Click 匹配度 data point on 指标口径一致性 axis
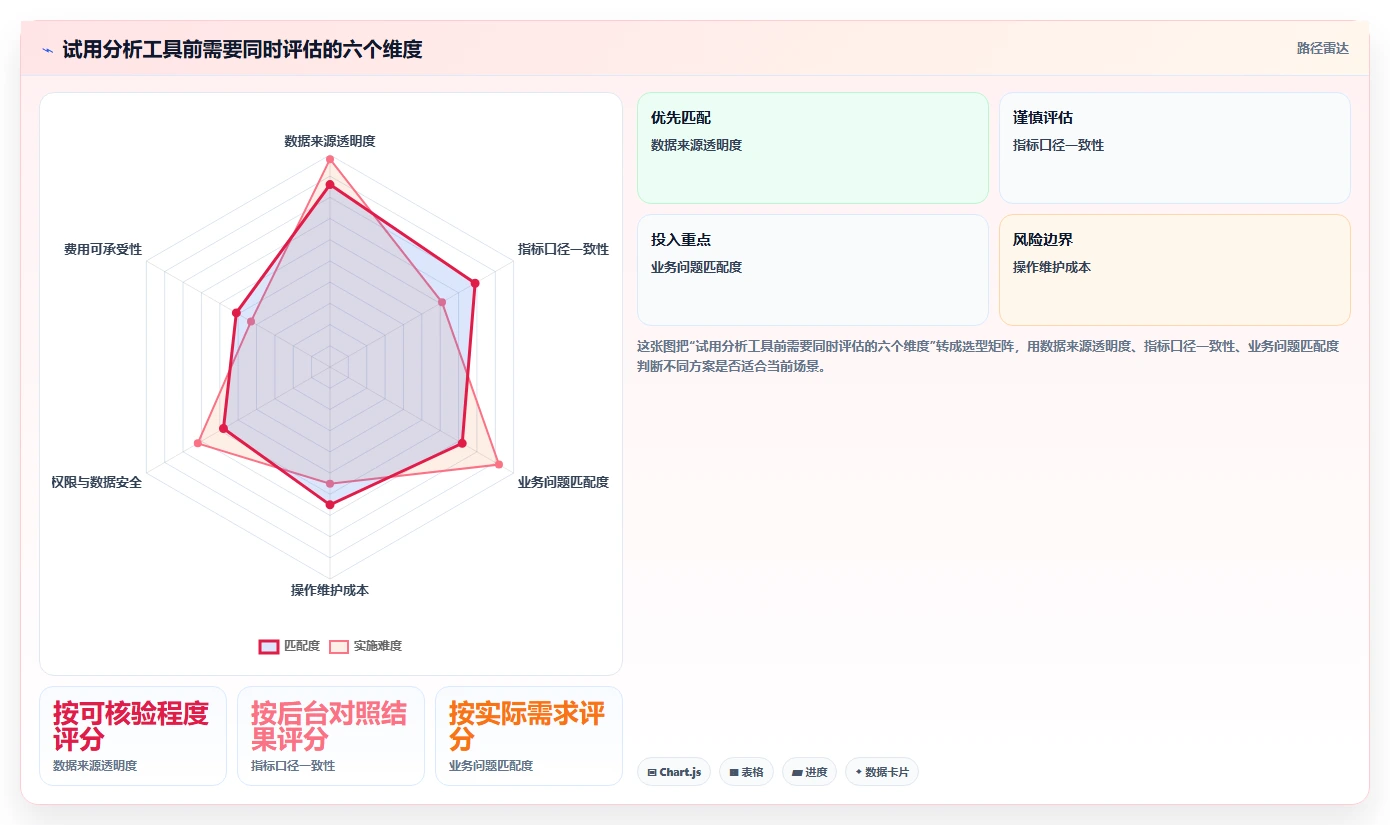The image size is (1390, 825). (475, 283)
